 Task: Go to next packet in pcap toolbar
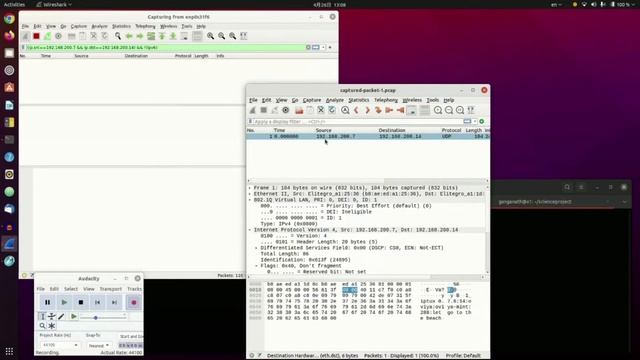click(x=367, y=110)
